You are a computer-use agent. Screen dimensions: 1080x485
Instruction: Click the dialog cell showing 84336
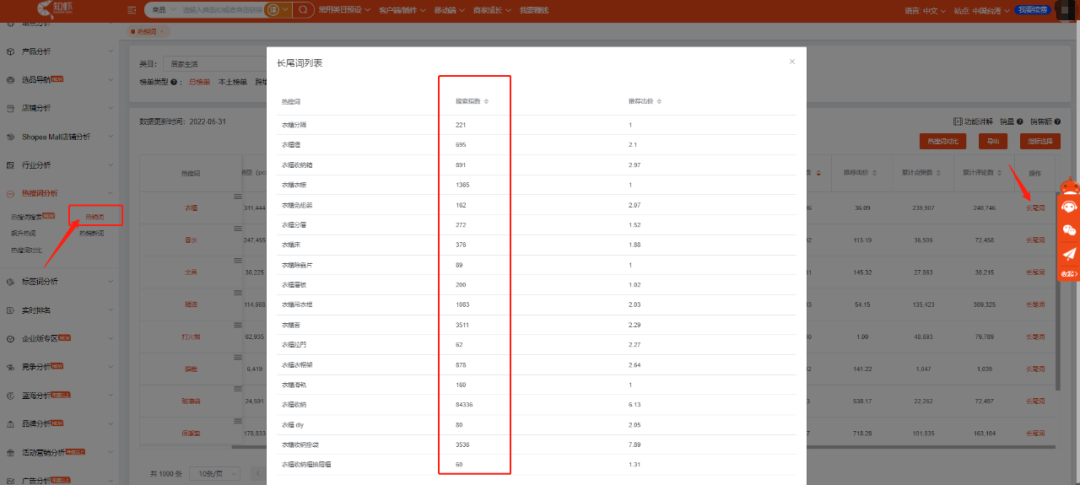[464, 404]
